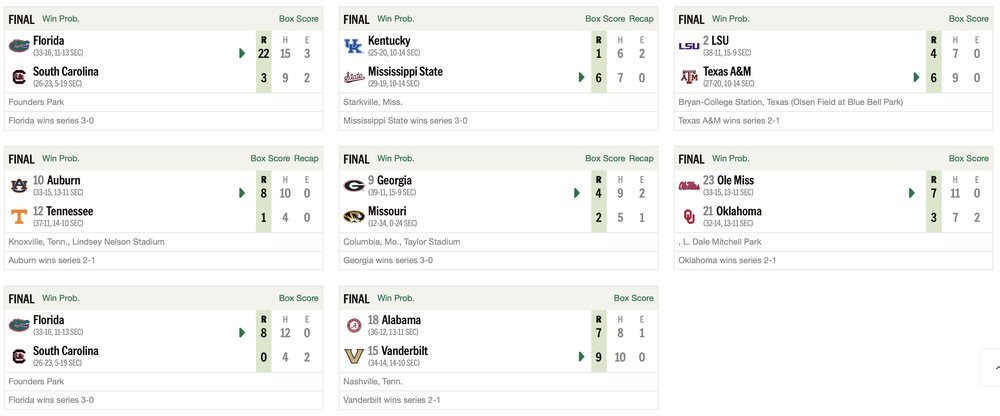Click the Kentucky Wildcats team logo
Screen dimensions: 1000x416
[x=353, y=46]
